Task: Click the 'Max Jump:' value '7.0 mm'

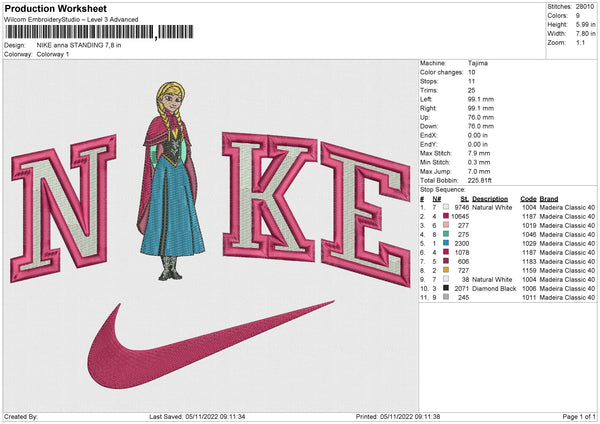Action: [479, 171]
